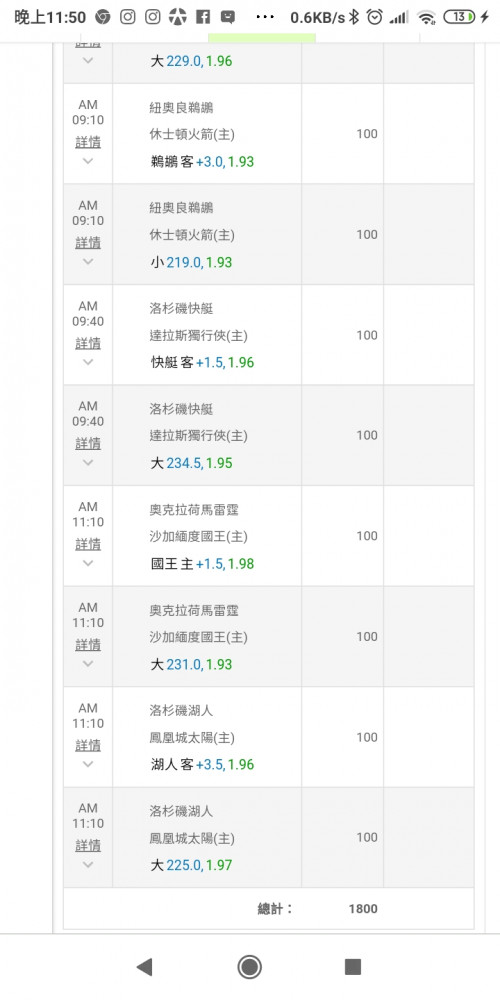The width and height of the screenshot is (500, 1000).
Task: Open 詳情 link for 大 231.0 bet
Action: pyautogui.click(x=88, y=645)
